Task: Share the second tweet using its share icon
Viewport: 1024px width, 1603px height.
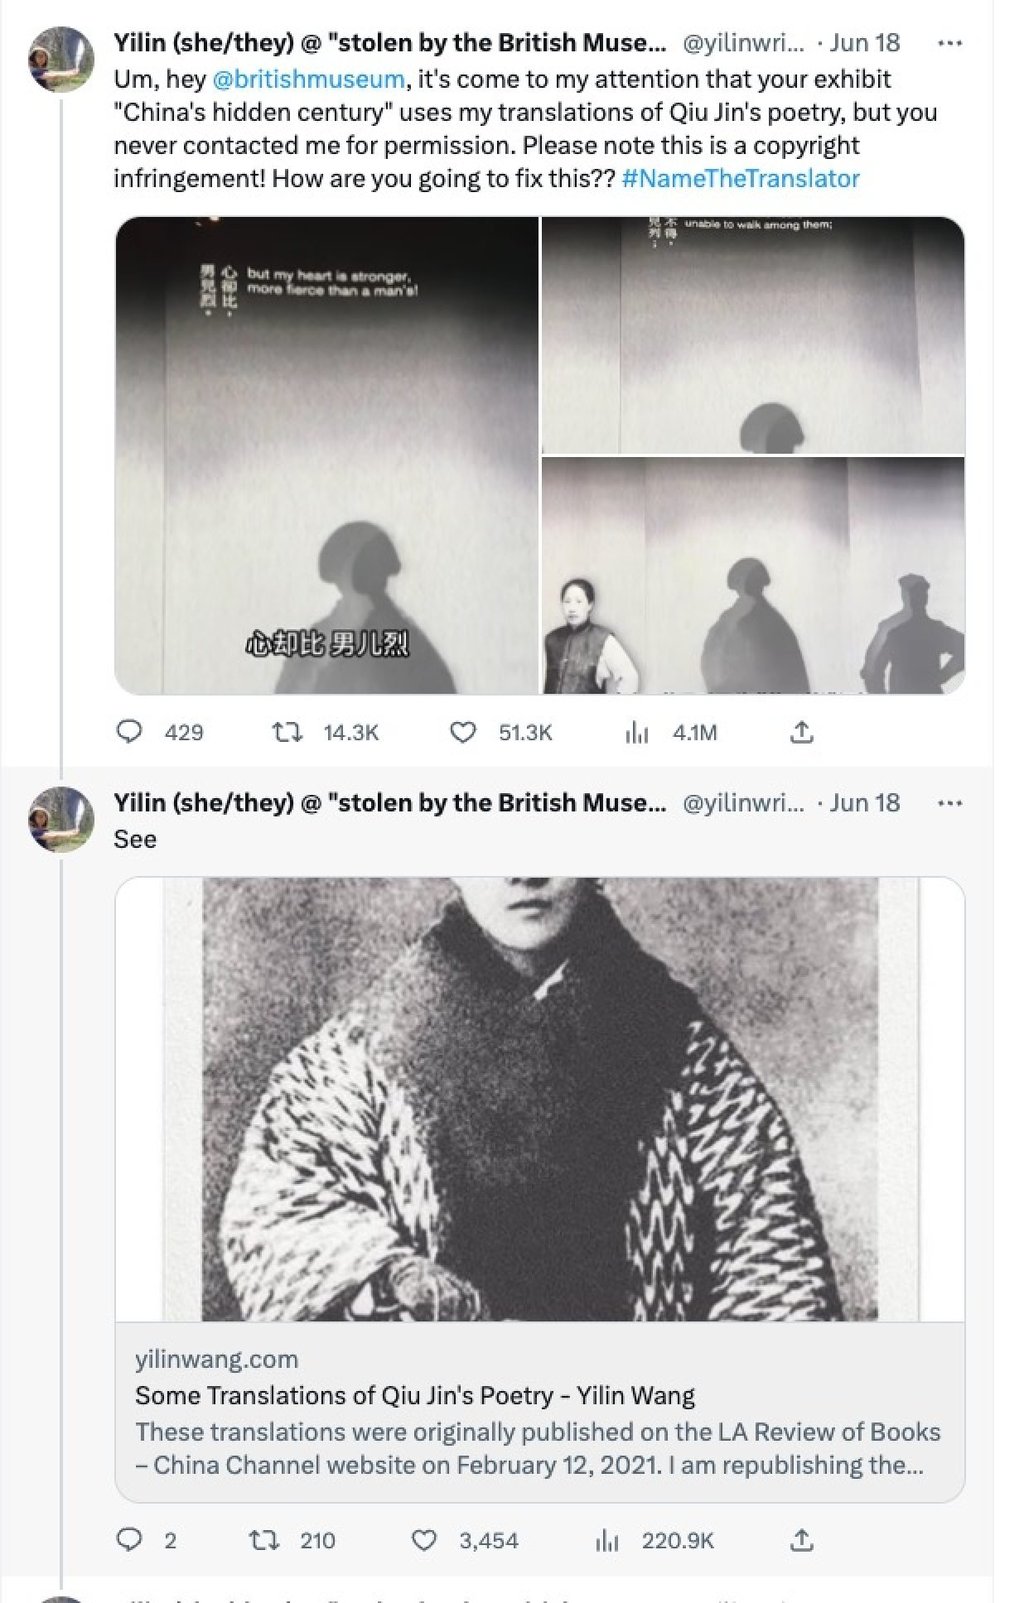Action: tap(803, 1541)
